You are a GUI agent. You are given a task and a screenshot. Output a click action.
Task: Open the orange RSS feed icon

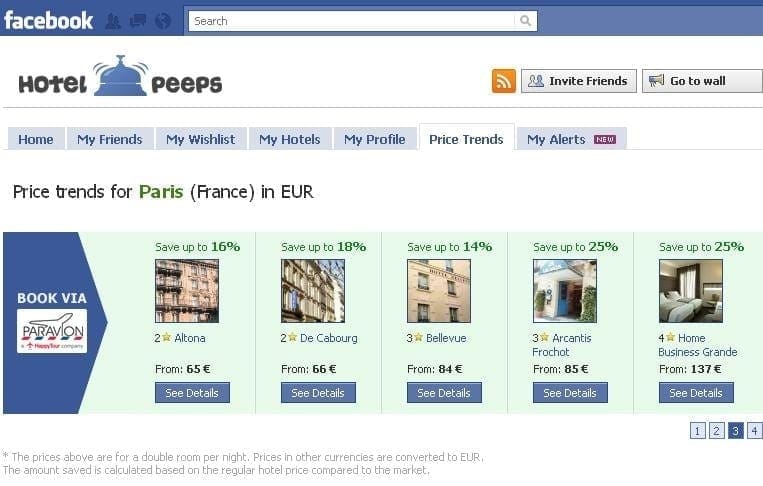(x=504, y=81)
